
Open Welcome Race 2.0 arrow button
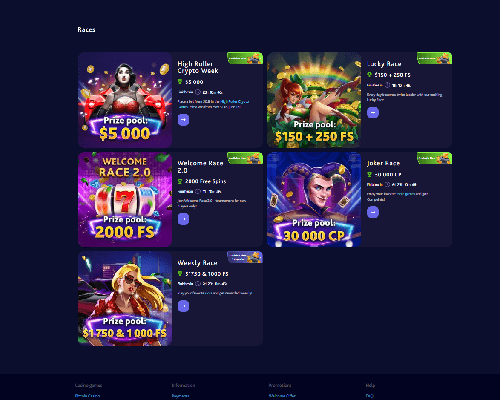[183, 219]
